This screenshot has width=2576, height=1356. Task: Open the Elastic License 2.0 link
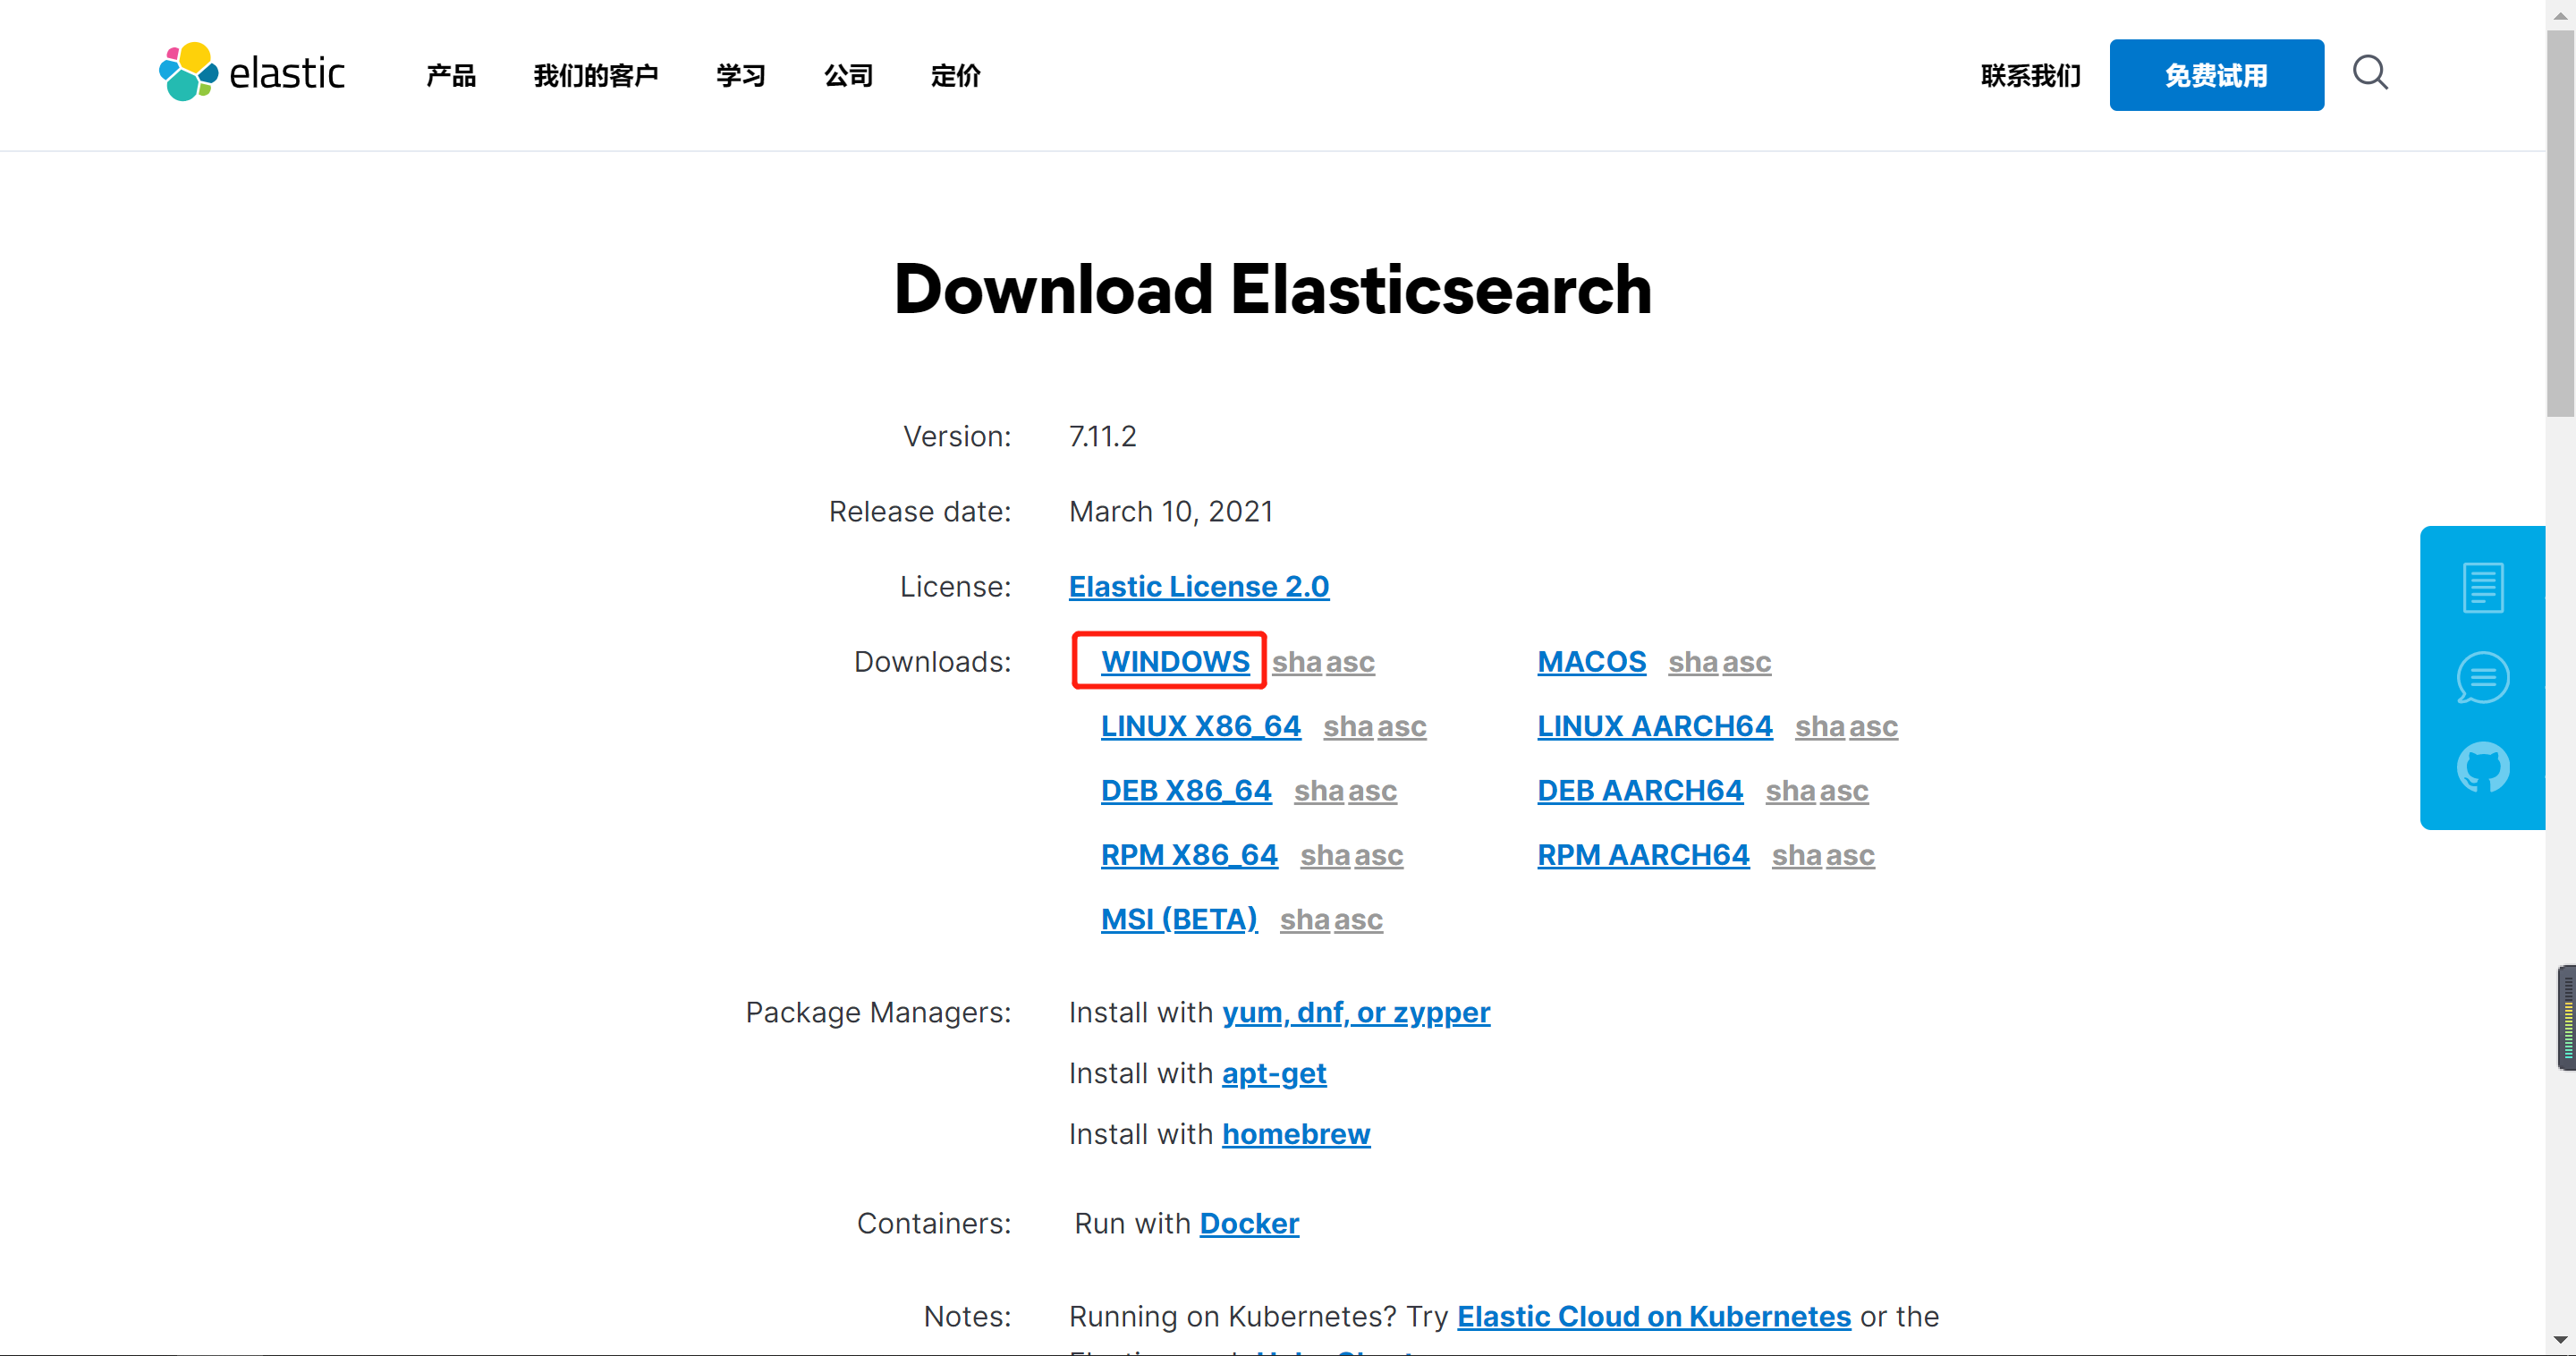point(1198,587)
